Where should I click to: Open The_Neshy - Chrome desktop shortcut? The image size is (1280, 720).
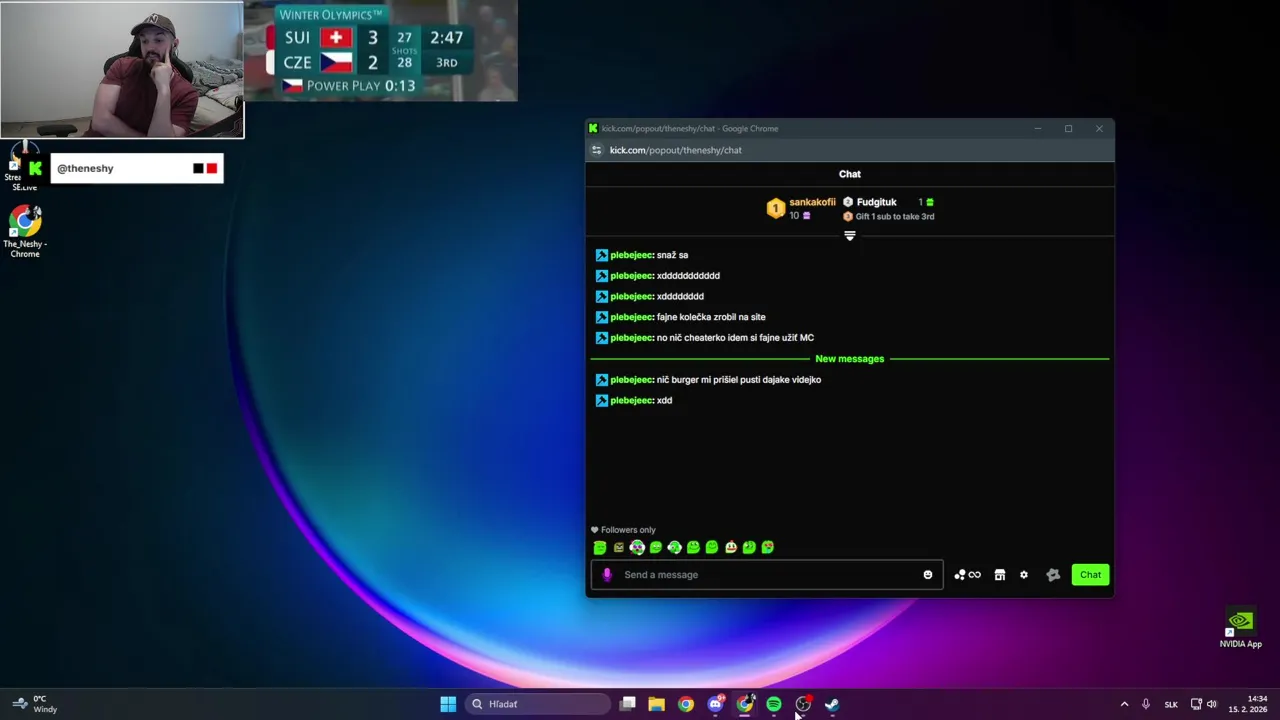point(25,232)
